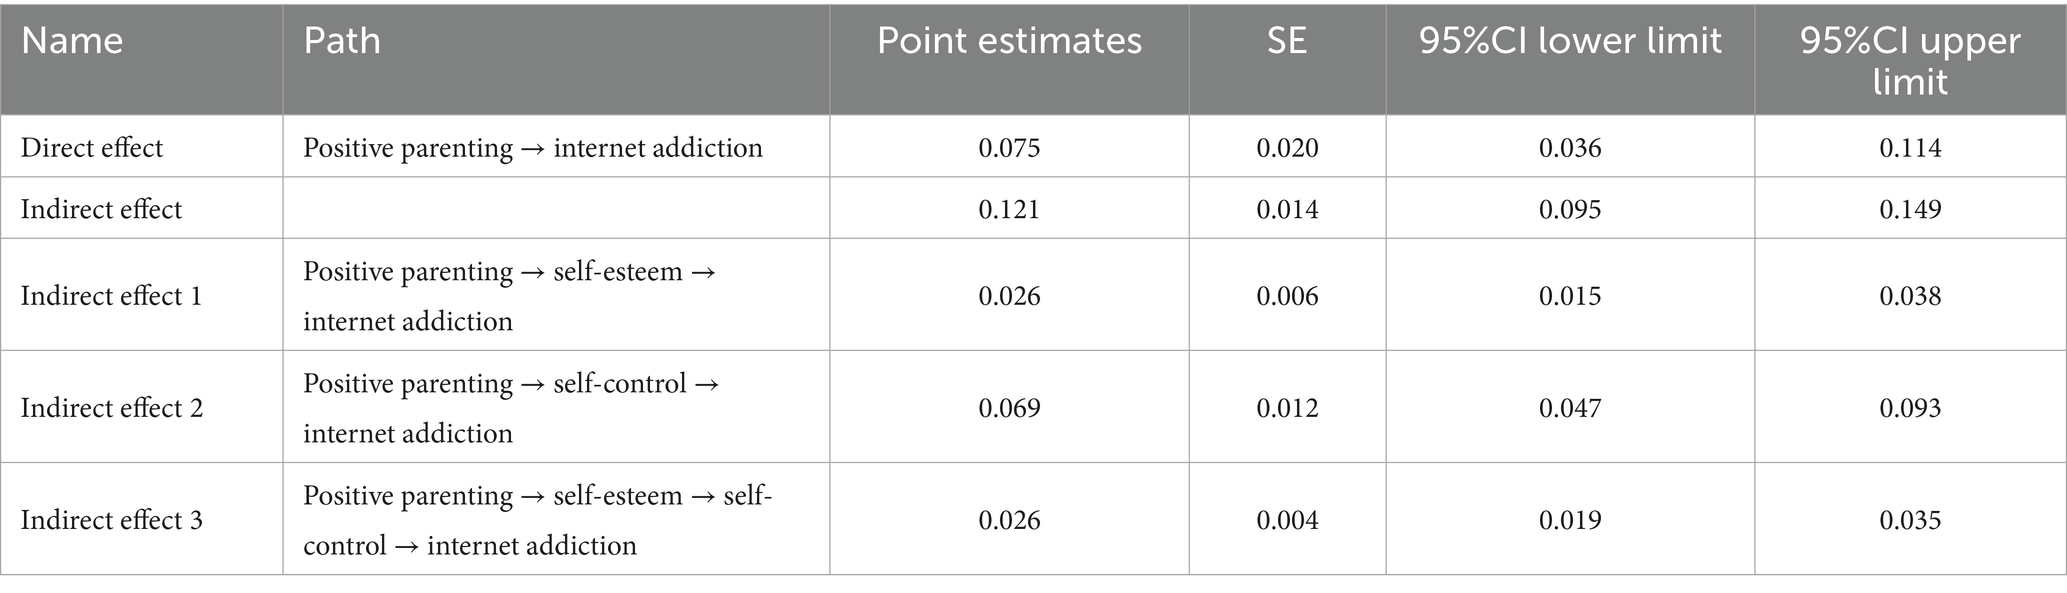Image resolution: width=2067 pixels, height=593 pixels.
Task: Select the 0.047 lower limit value
Action: coord(1570,408)
